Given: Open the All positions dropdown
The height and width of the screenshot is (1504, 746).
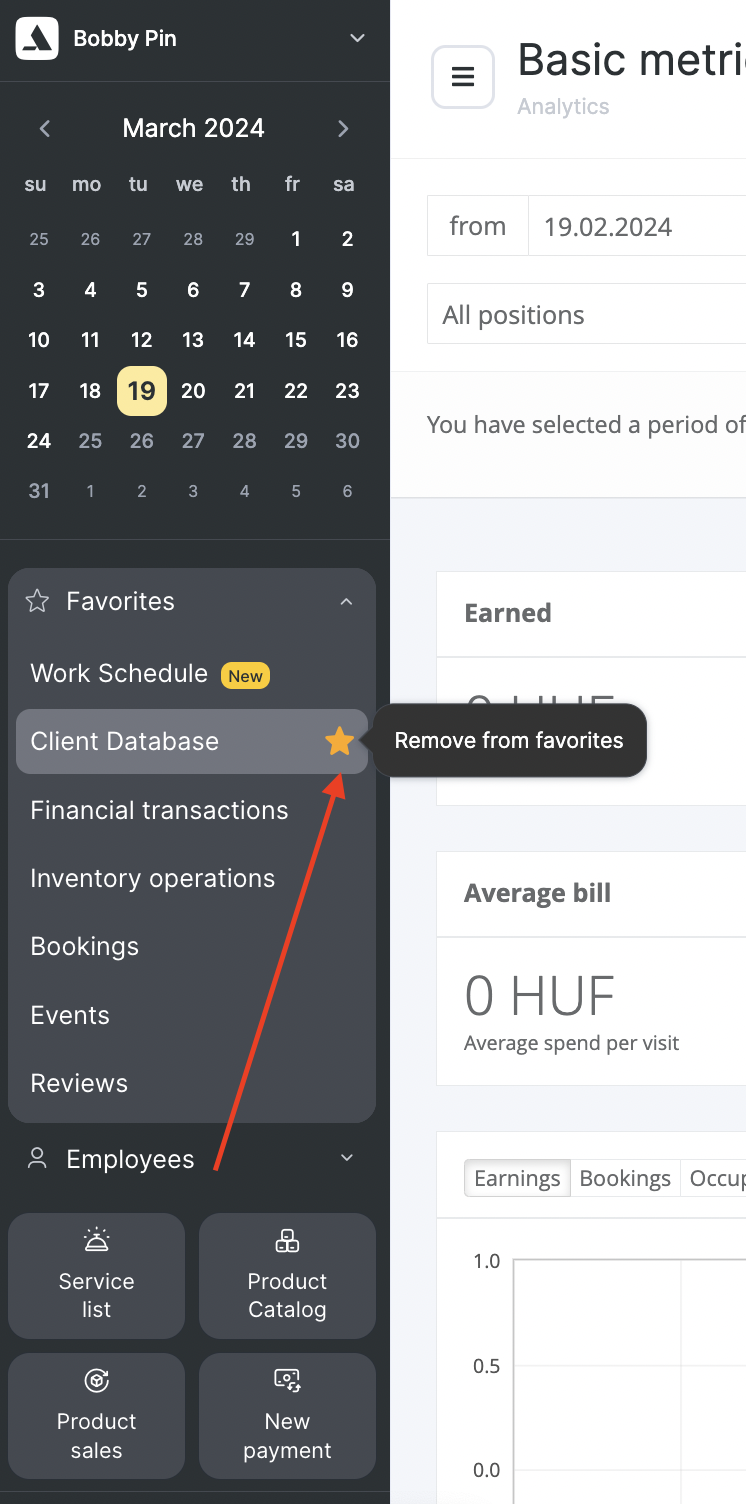Looking at the screenshot, I should [x=586, y=314].
